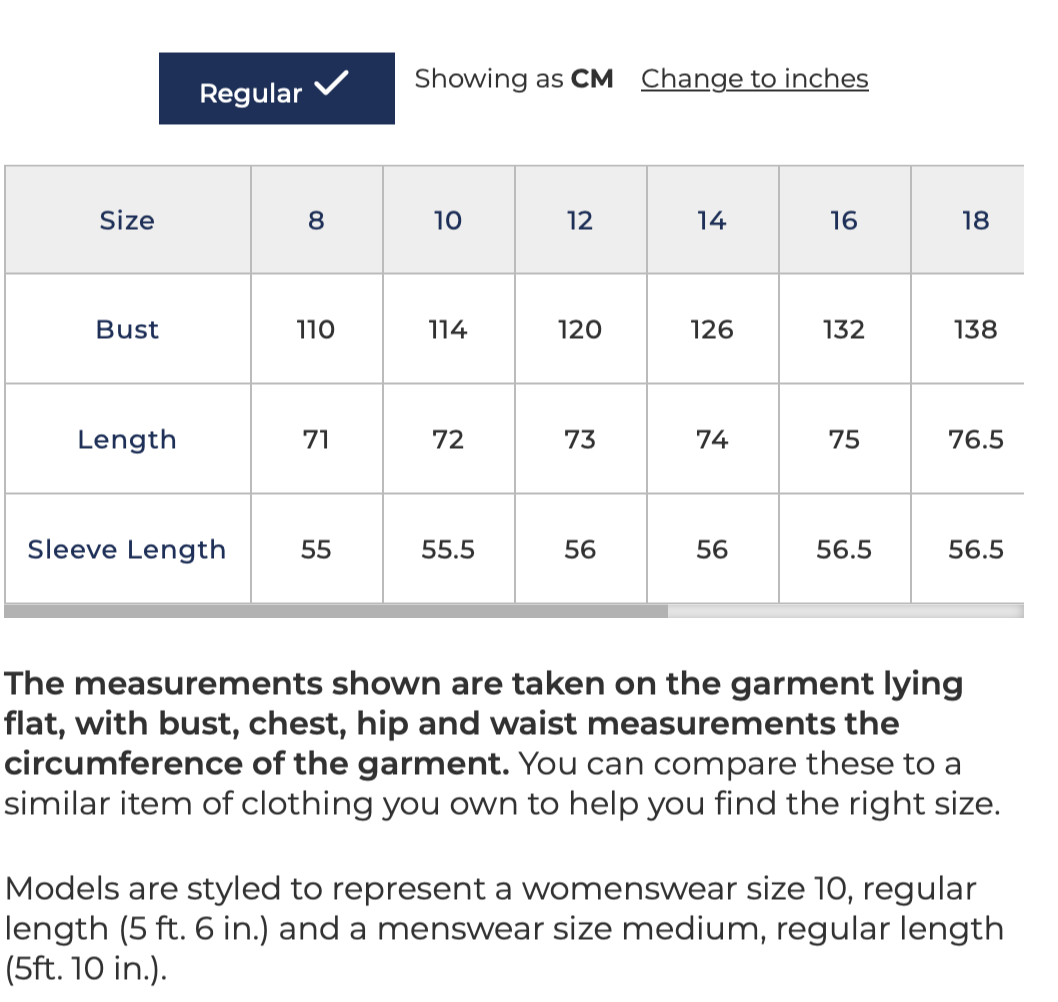Click the Bust row label
Image resolution: width=1058 pixels, height=1002 pixels.
click(128, 329)
